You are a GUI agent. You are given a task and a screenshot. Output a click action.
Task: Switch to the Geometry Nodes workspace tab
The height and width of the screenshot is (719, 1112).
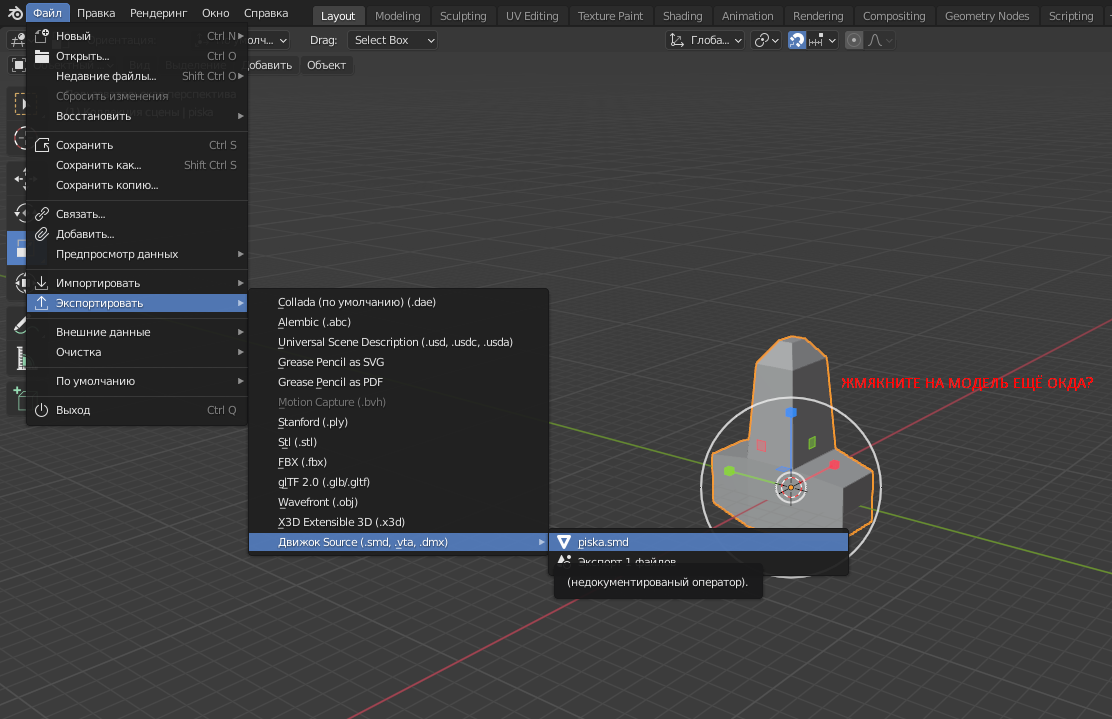986,16
